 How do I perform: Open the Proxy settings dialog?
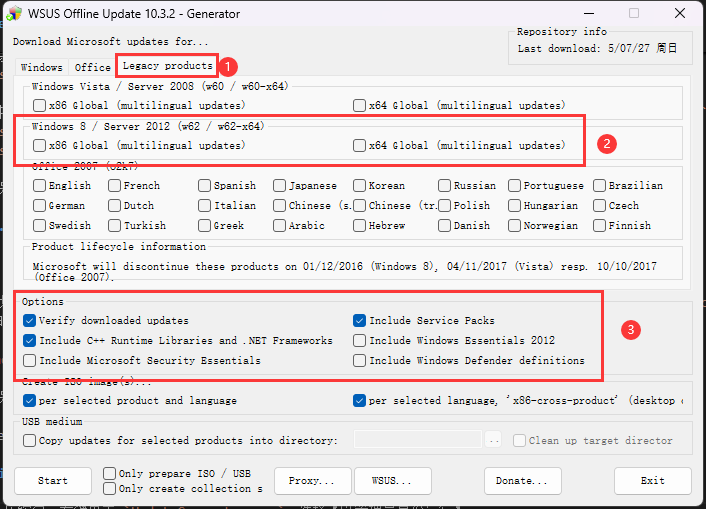[x=312, y=481]
